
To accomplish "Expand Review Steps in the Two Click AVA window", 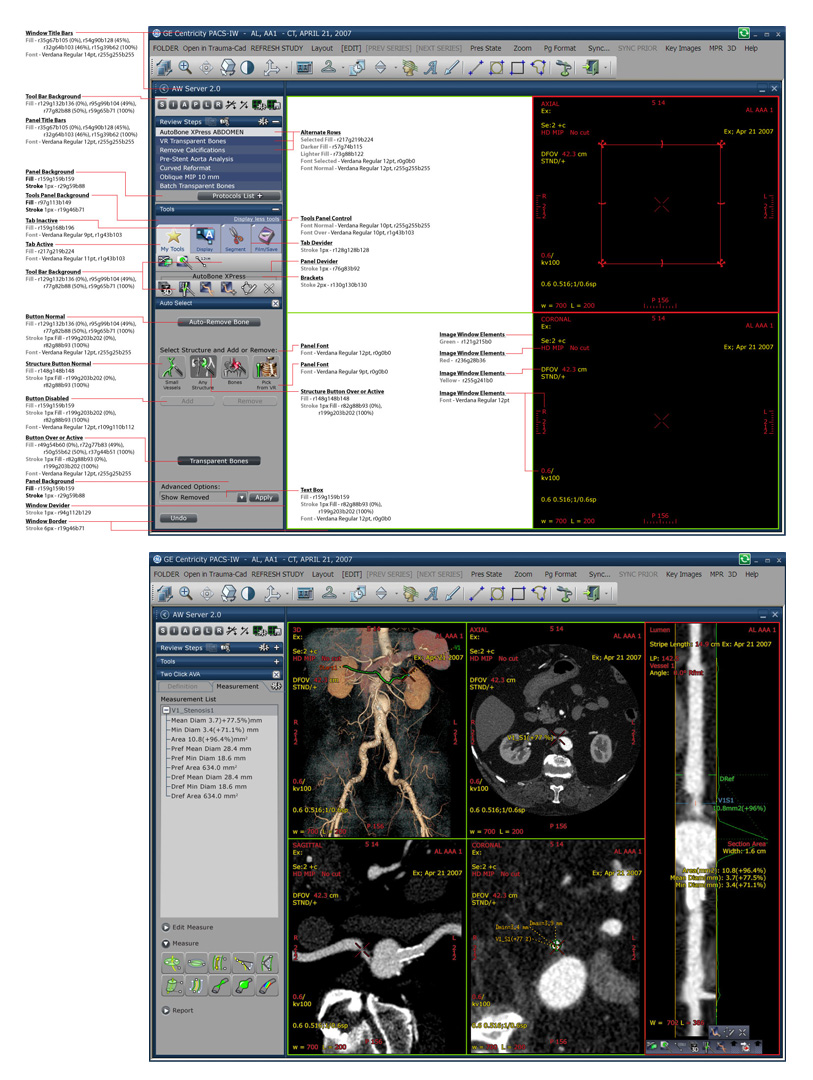I will click(x=276, y=647).
